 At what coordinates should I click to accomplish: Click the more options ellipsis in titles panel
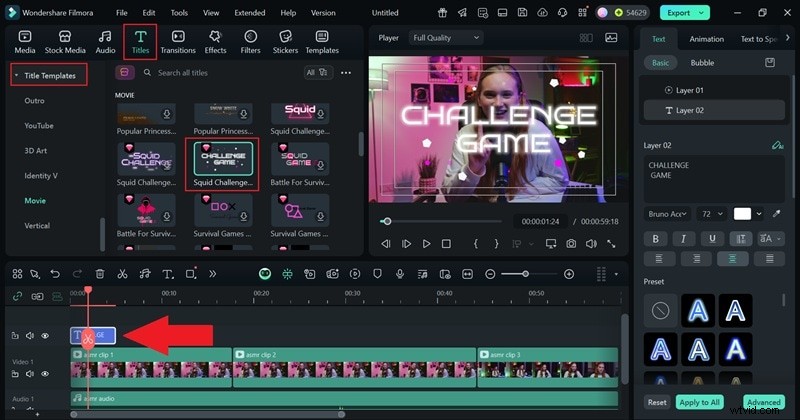point(346,73)
